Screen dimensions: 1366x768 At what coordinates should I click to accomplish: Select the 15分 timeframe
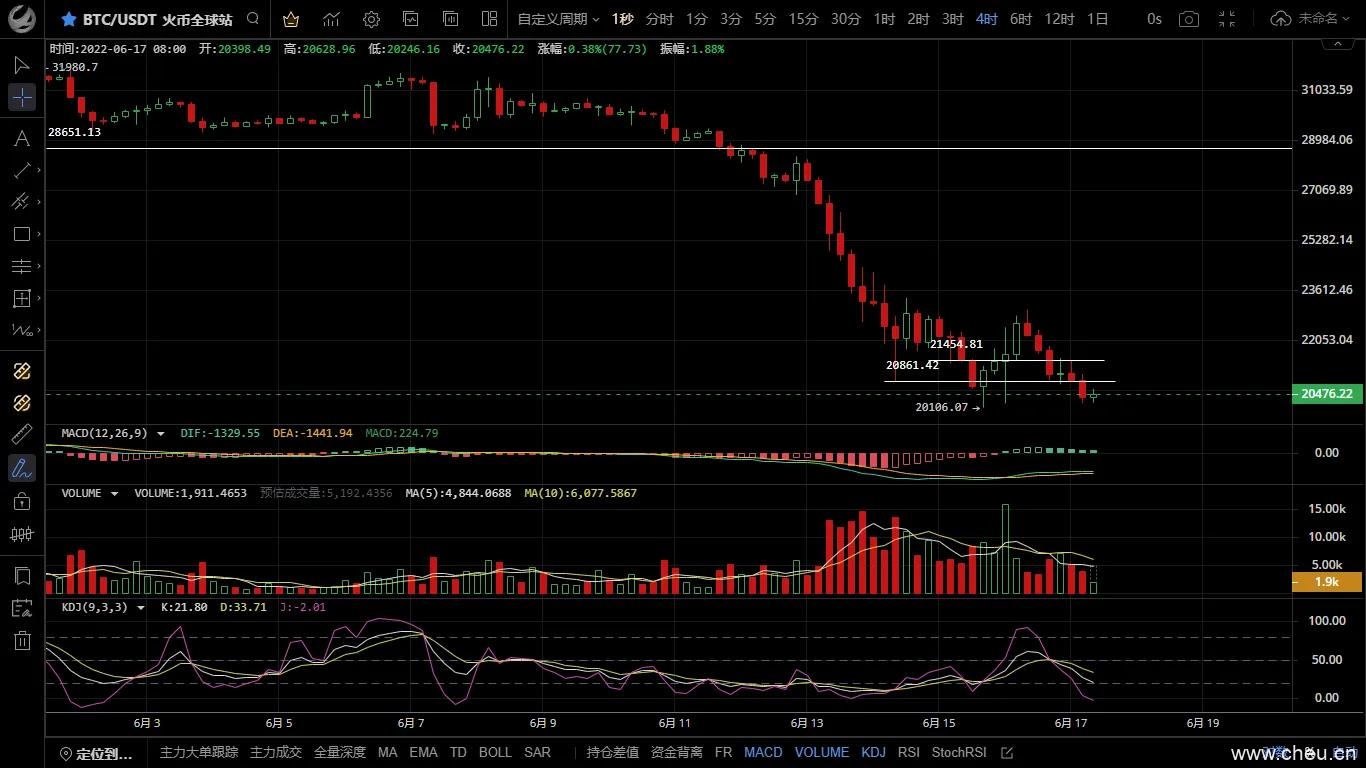click(803, 19)
